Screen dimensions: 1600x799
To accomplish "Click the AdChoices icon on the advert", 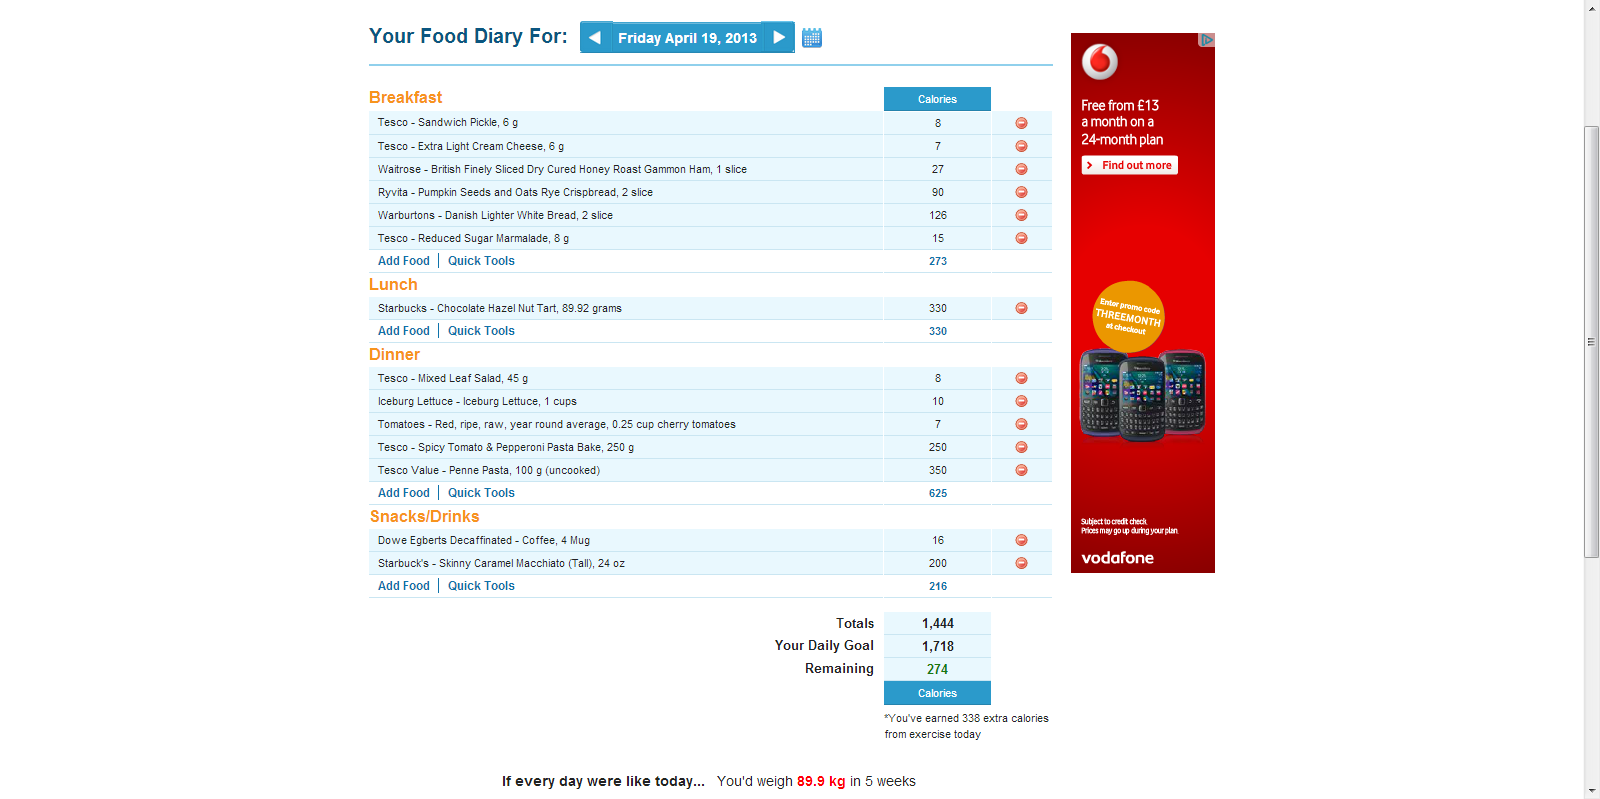I will (1207, 40).
